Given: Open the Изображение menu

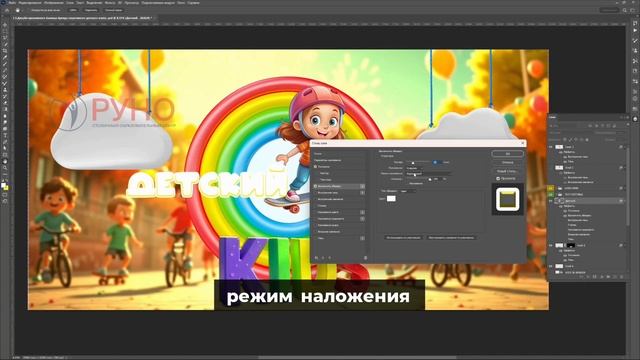Looking at the screenshot, I should 54,2.
